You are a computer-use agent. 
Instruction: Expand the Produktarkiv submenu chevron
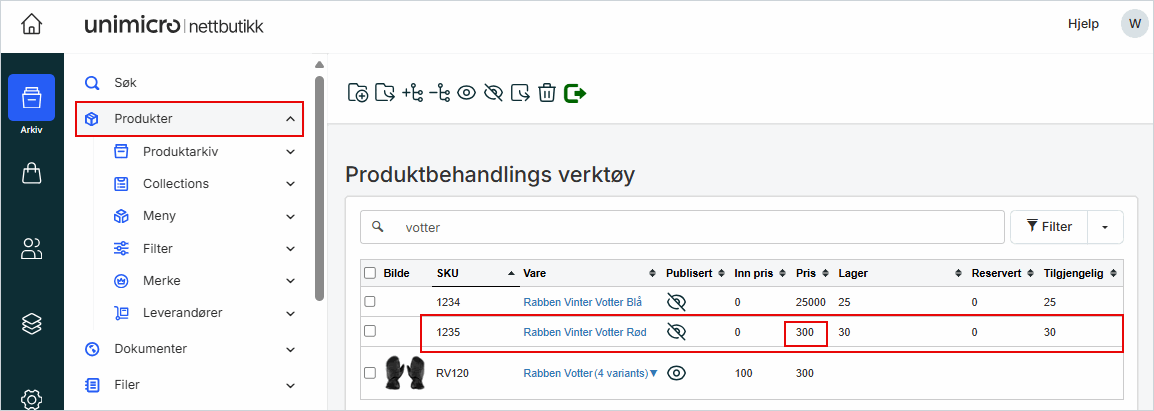click(x=291, y=152)
